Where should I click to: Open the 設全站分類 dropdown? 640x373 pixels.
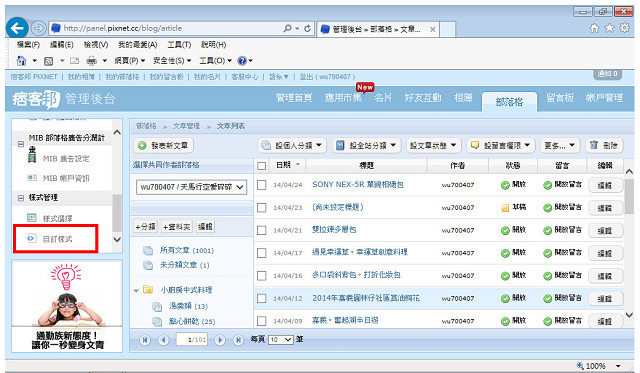367,145
